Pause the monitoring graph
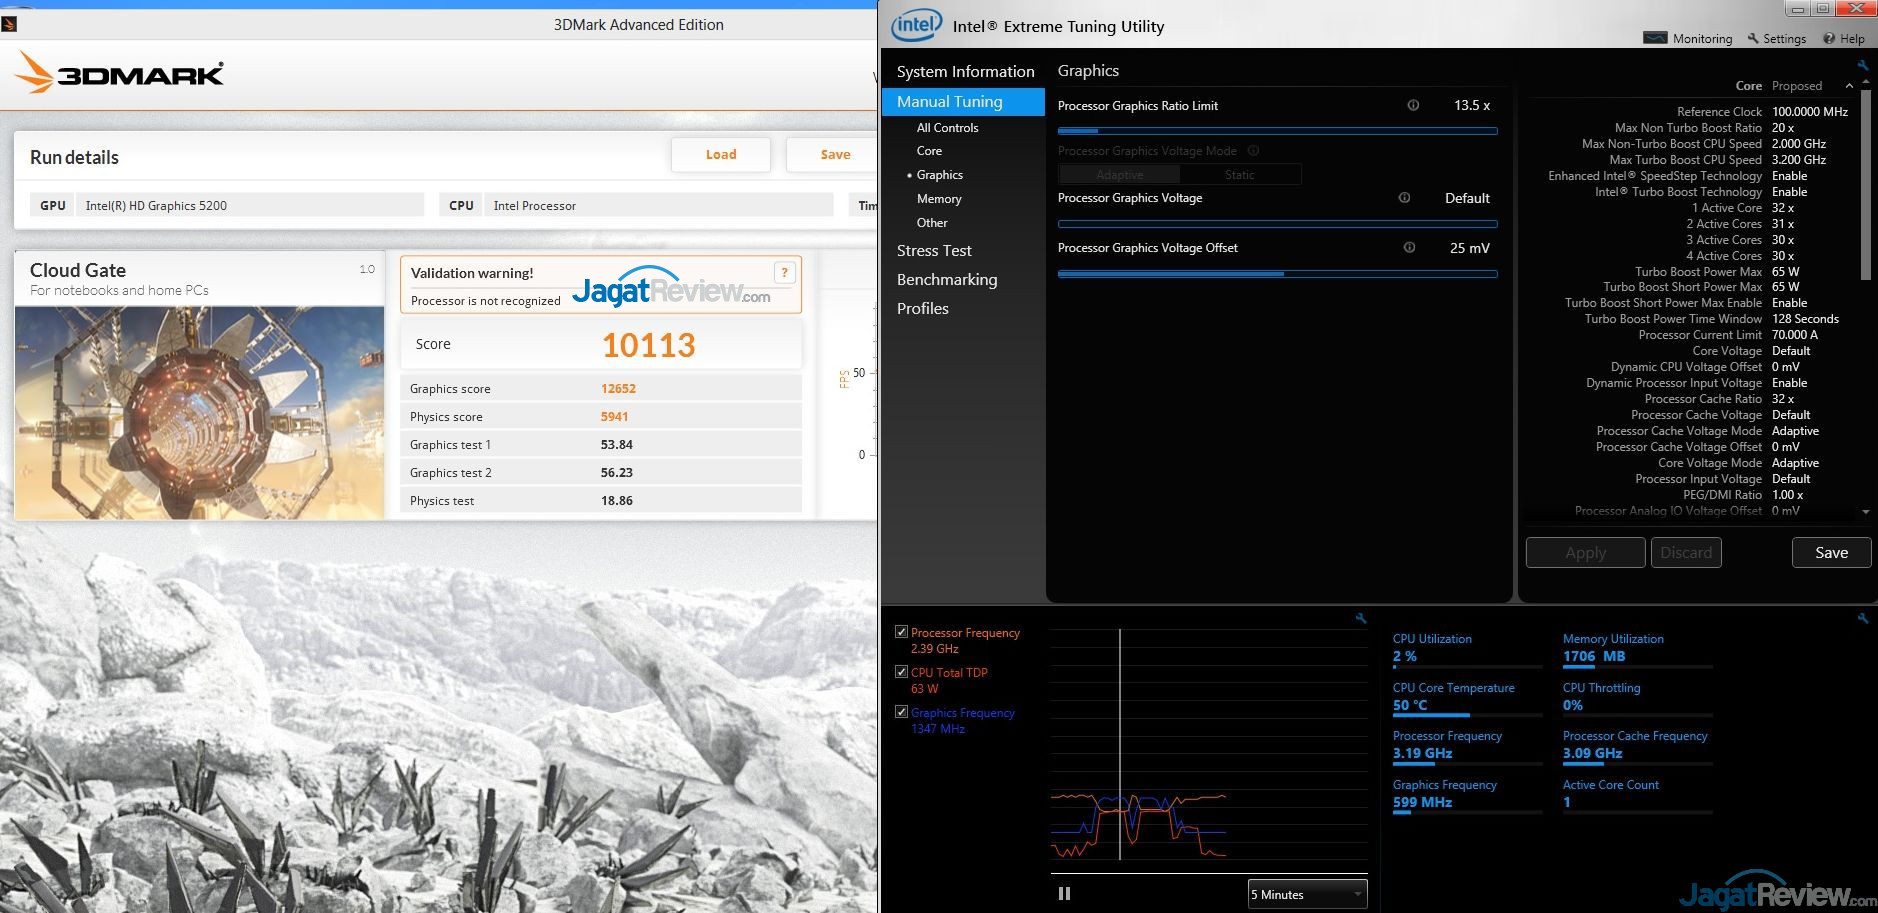The image size is (1878, 913). (x=1064, y=894)
